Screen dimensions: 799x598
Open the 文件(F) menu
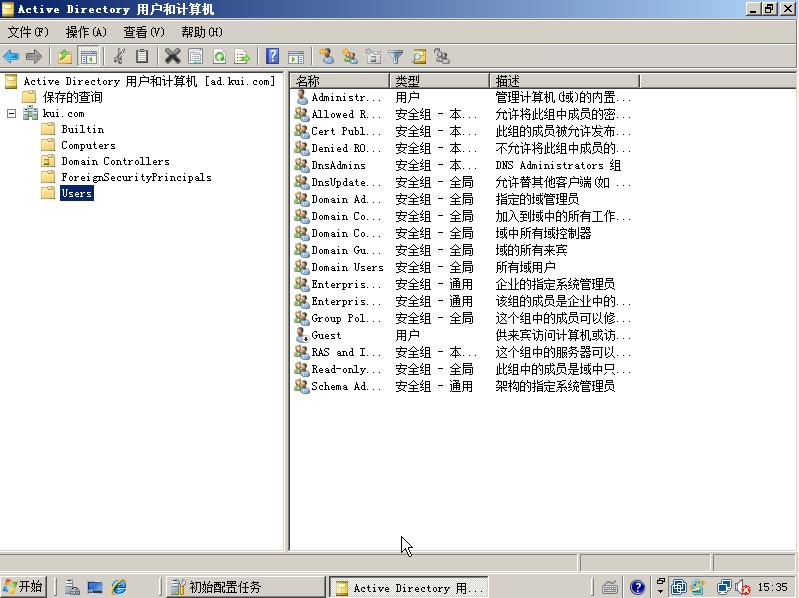(x=28, y=32)
